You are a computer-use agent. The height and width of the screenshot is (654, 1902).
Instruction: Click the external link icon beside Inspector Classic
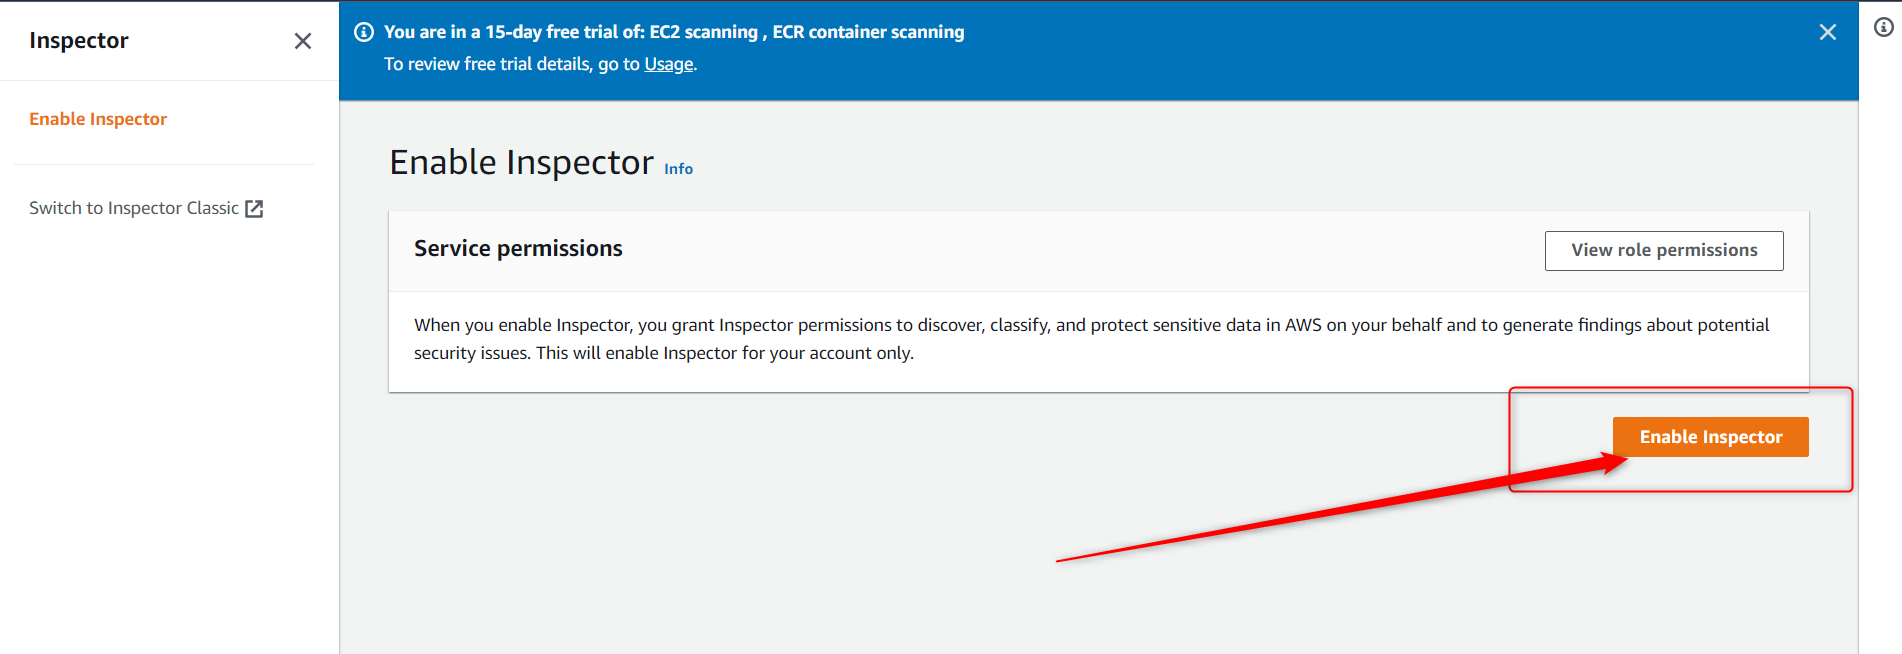(x=254, y=208)
